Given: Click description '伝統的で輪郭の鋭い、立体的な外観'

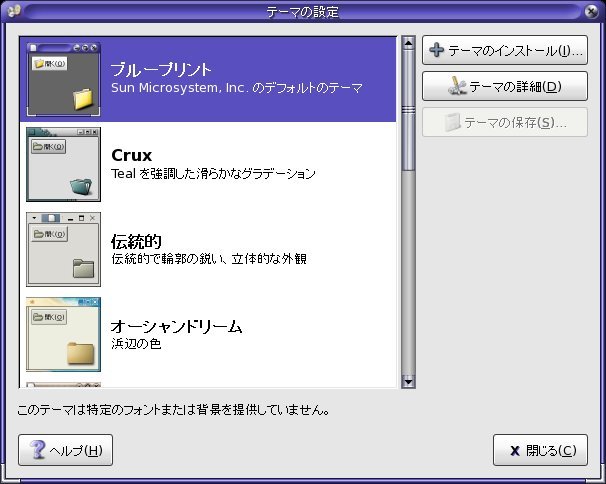Looking at the screenshot, I should tap(209, 259).
